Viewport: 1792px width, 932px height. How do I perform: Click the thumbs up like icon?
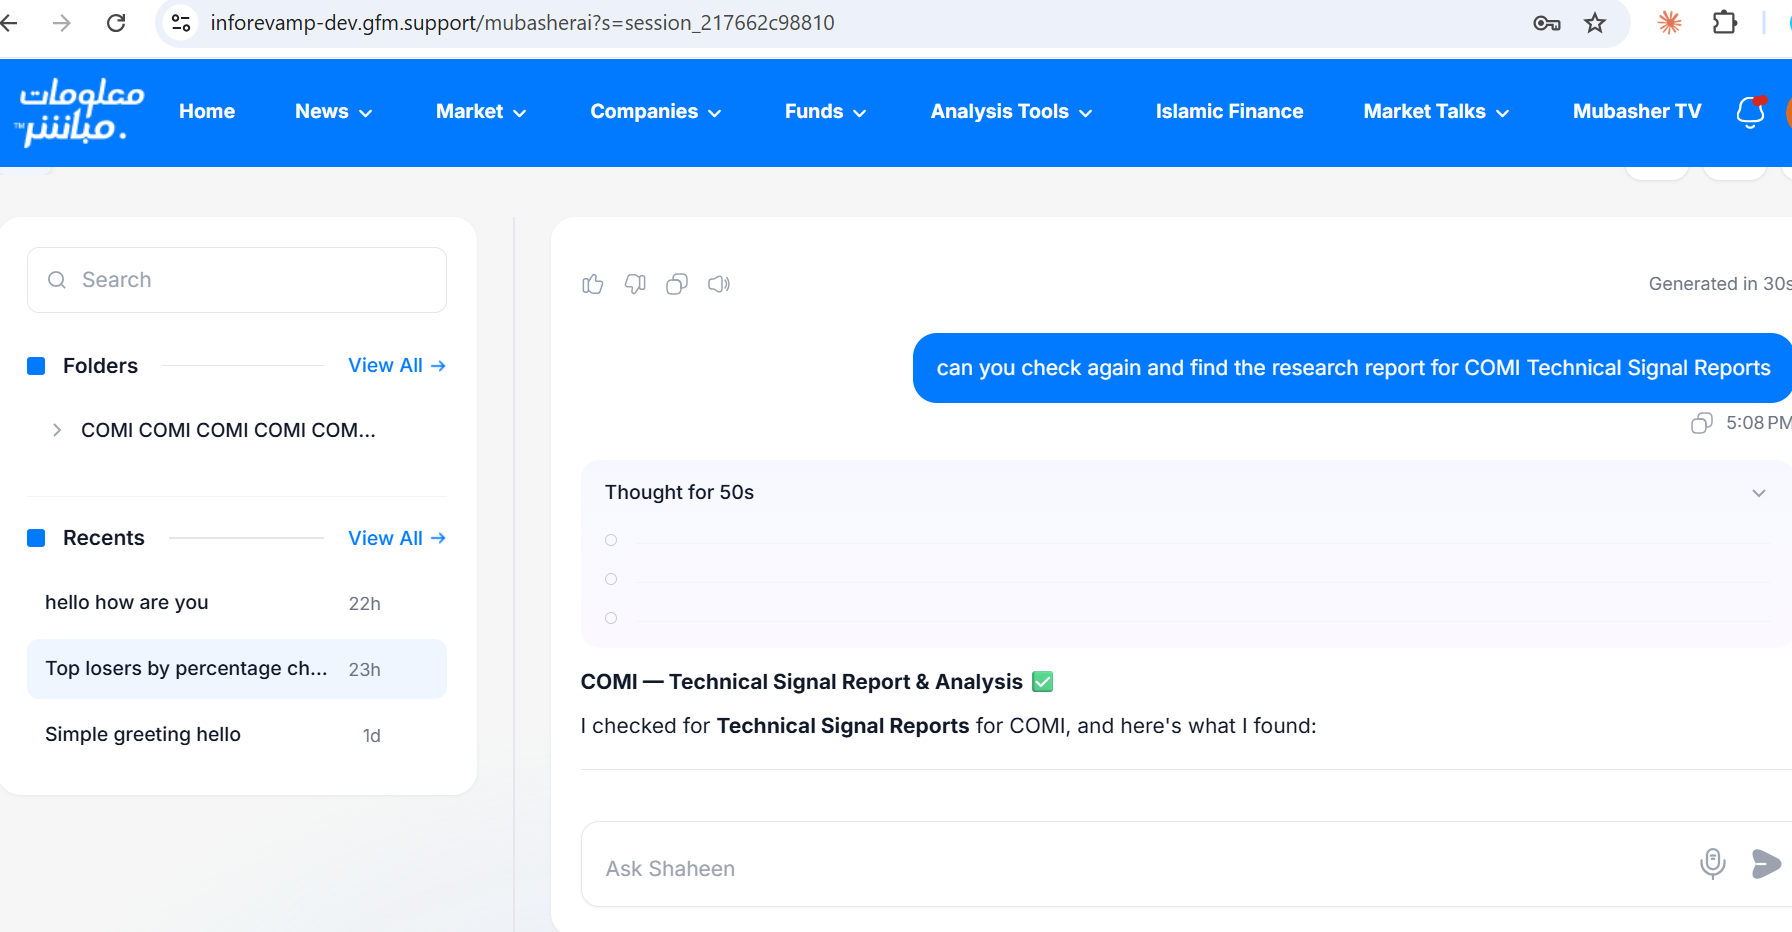[593, 285]
